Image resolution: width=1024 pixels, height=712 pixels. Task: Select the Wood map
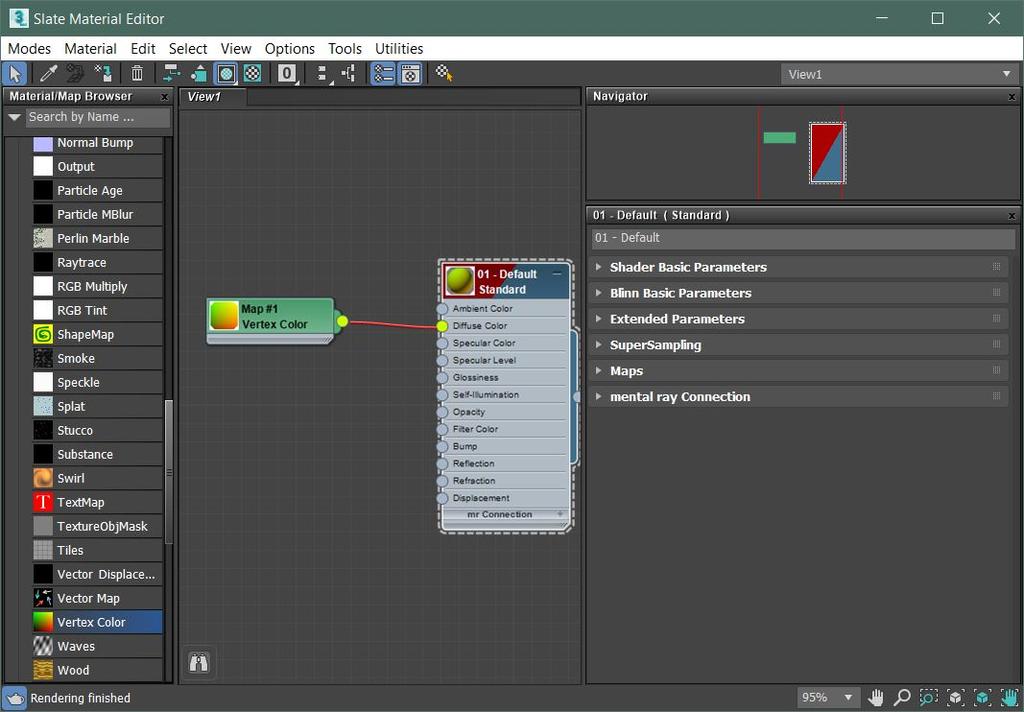tap(97, 670)
